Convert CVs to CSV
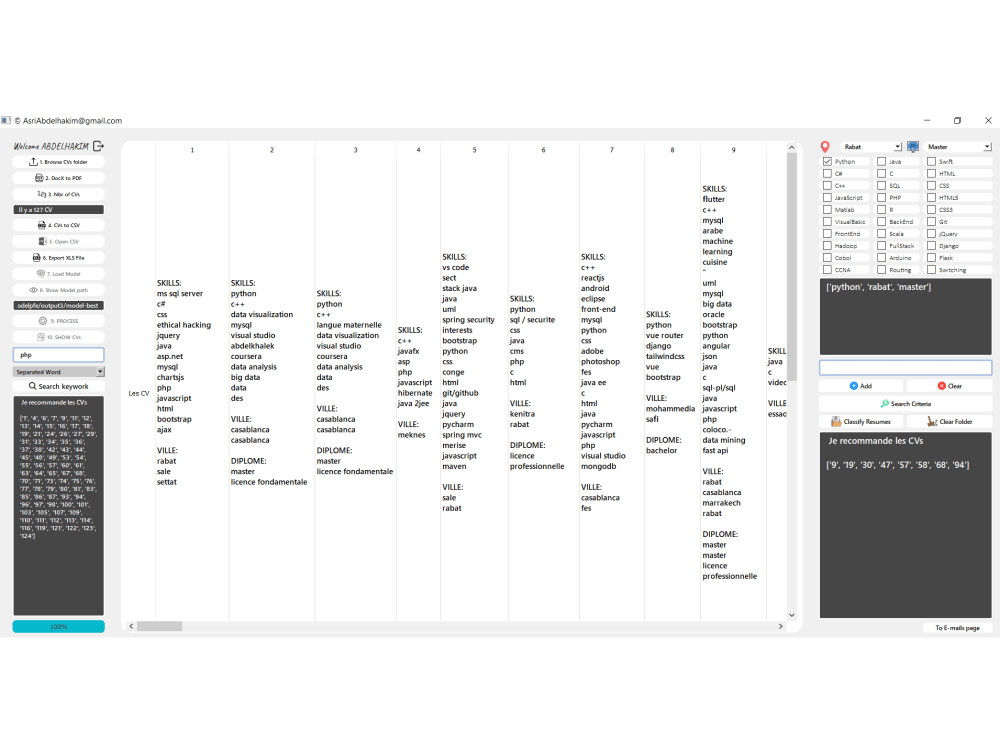Image resolution: width=1000 pixels, height=750 pixels. (x=58, y=225)
